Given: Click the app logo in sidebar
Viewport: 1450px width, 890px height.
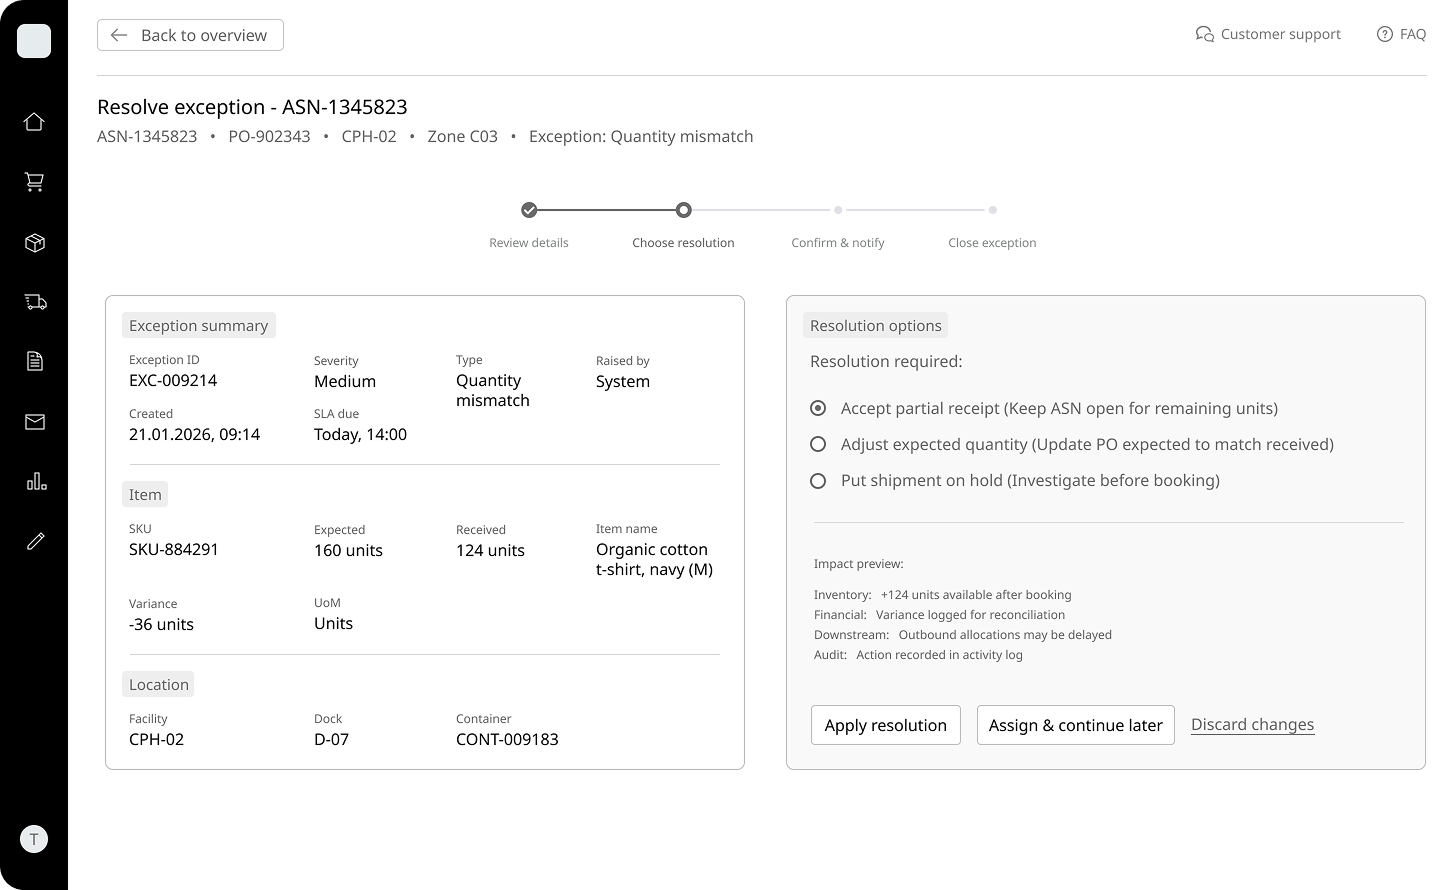Looking at the screenshot, I should click(x=34, y=41).
